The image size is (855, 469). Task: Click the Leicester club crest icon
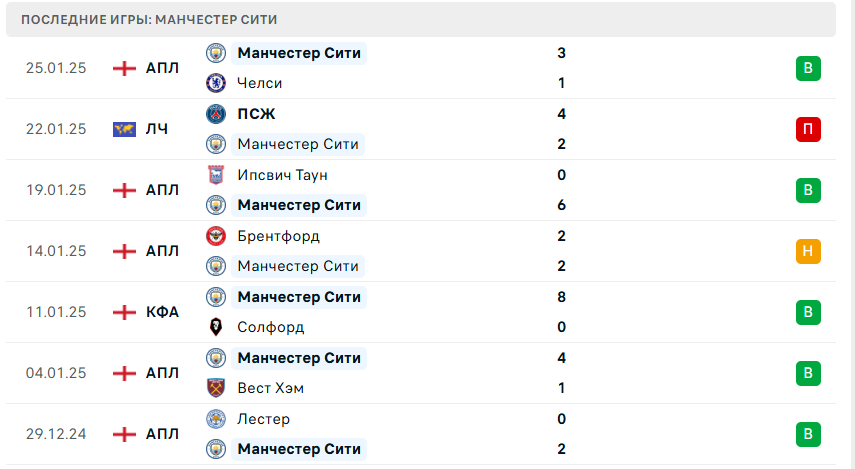click(215, 419)
